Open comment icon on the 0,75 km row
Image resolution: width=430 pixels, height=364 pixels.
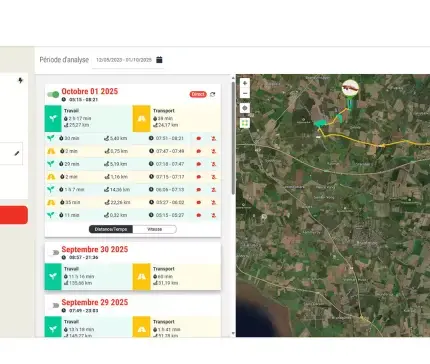coord(199,151)
